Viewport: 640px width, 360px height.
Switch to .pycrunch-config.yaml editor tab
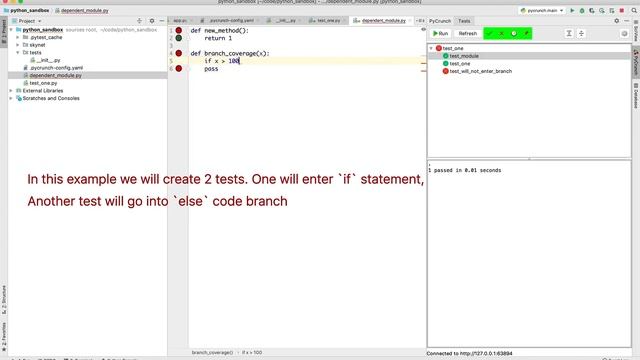(231, 20)
